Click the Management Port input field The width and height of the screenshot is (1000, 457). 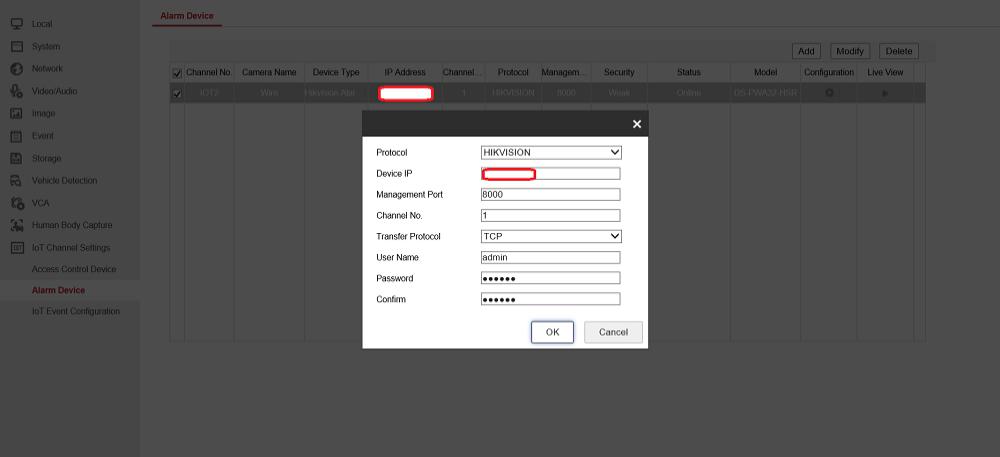[x=551, y=195]
